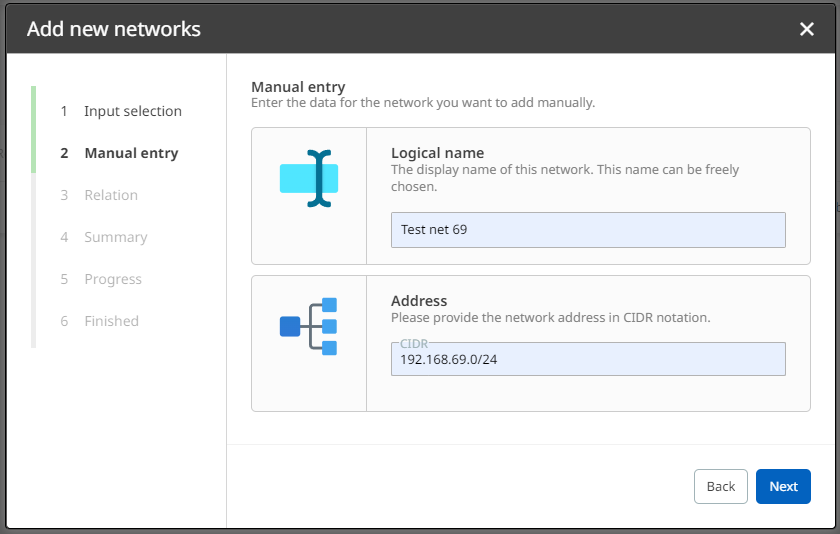Focus the Logical name input field

588,230
